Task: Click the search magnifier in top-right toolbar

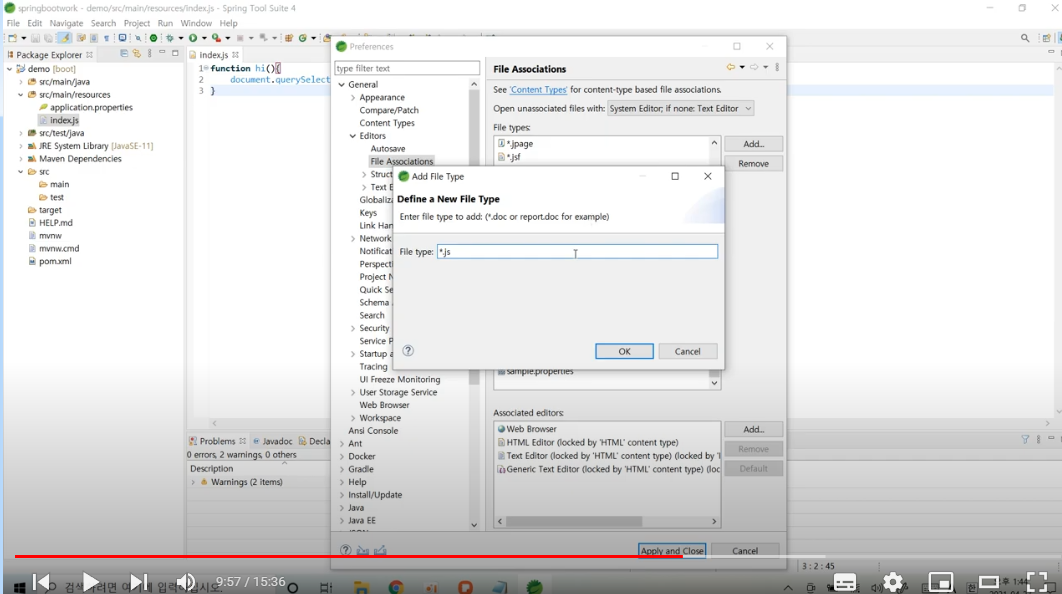Action: coord(1025,39)
